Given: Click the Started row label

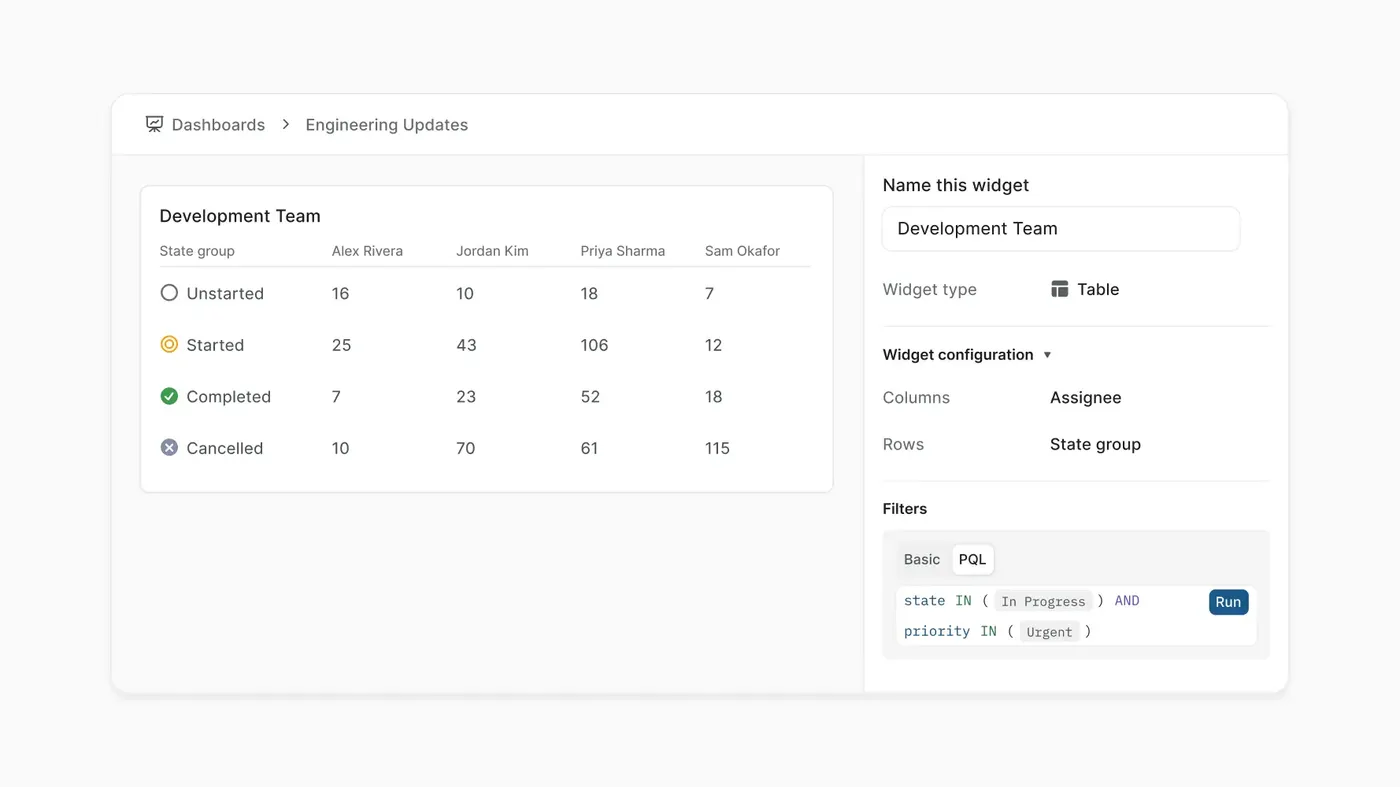Looking at the screenshot, I should pos(215,345).
